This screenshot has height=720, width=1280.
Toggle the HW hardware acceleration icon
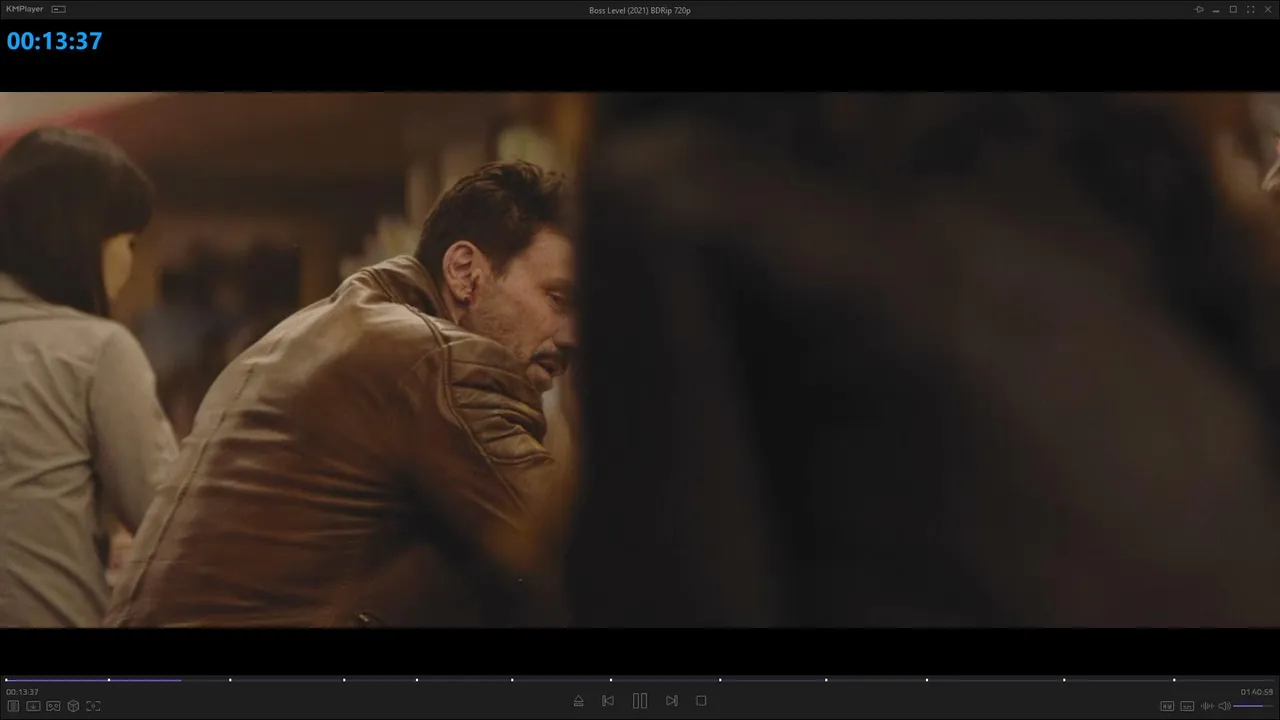(x=1167, y=706)
